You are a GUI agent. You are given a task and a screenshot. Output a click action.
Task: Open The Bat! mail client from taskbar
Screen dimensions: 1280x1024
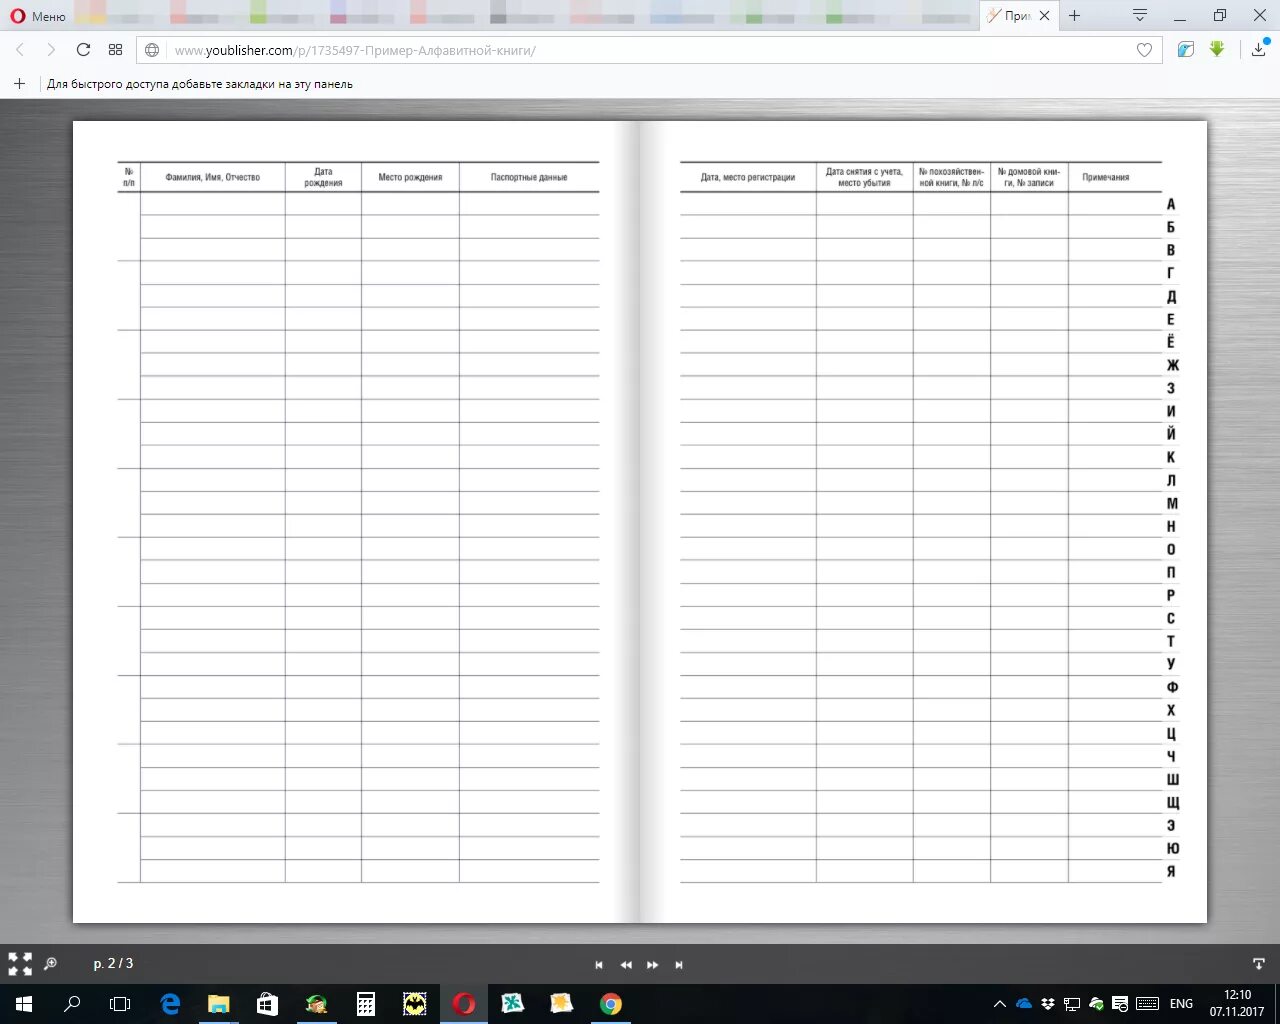[415, 1004]
